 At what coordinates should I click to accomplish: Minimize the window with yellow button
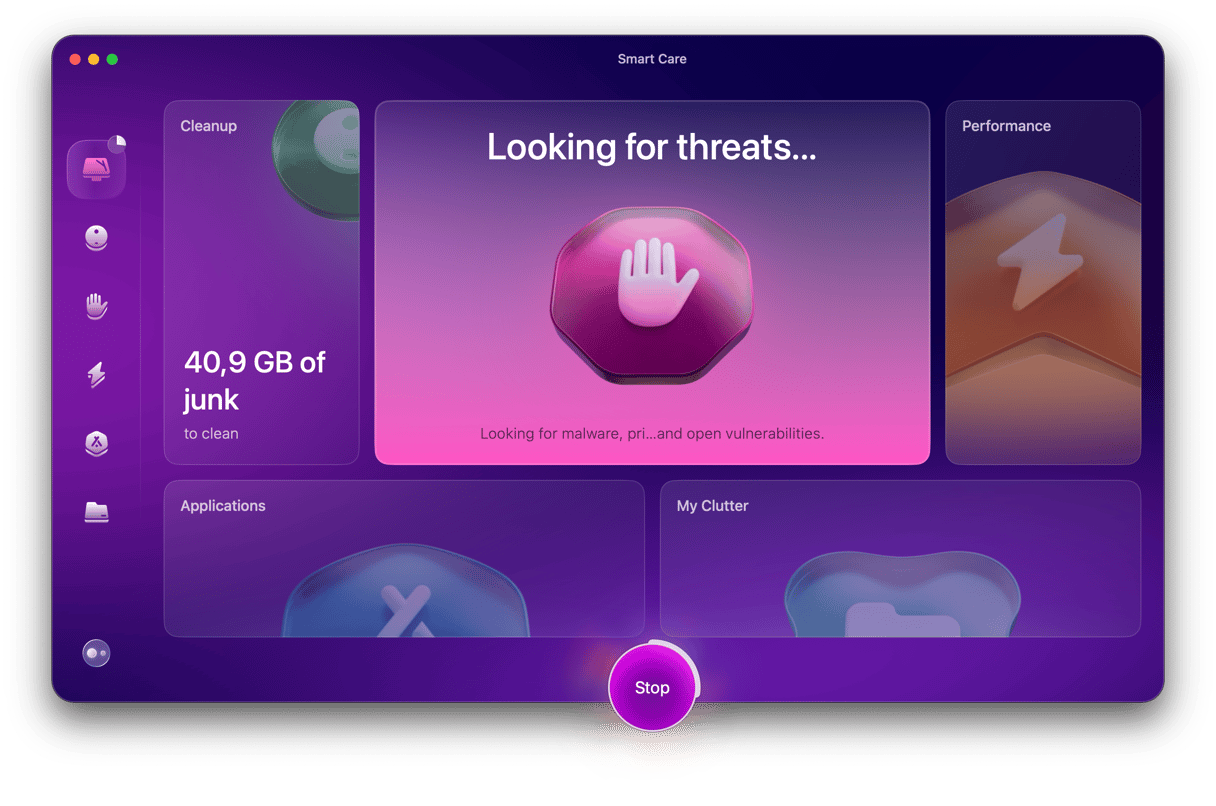[94, 59]
